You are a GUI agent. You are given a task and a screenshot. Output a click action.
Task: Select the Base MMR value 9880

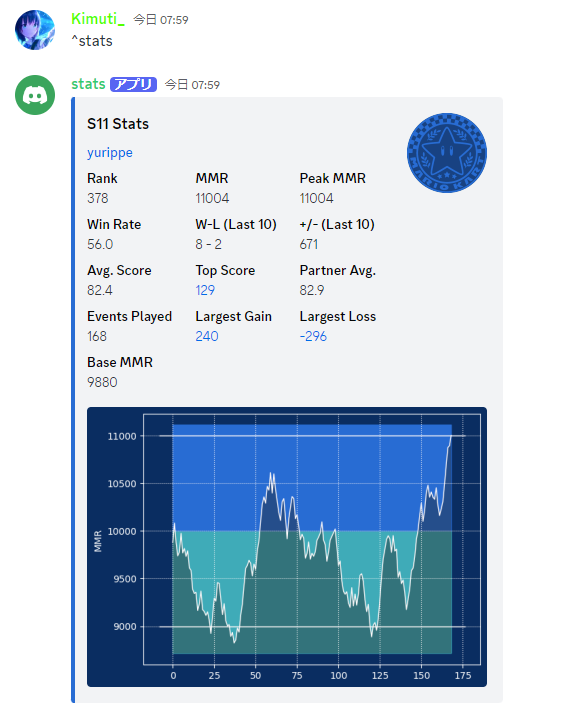(x=102, y=382)
